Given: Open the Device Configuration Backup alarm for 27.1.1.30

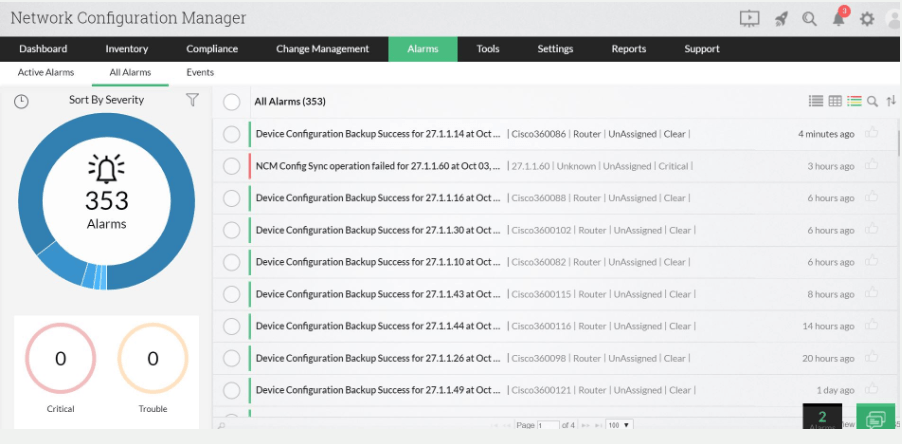Looking at the screenshot, I should click(378, 230).
